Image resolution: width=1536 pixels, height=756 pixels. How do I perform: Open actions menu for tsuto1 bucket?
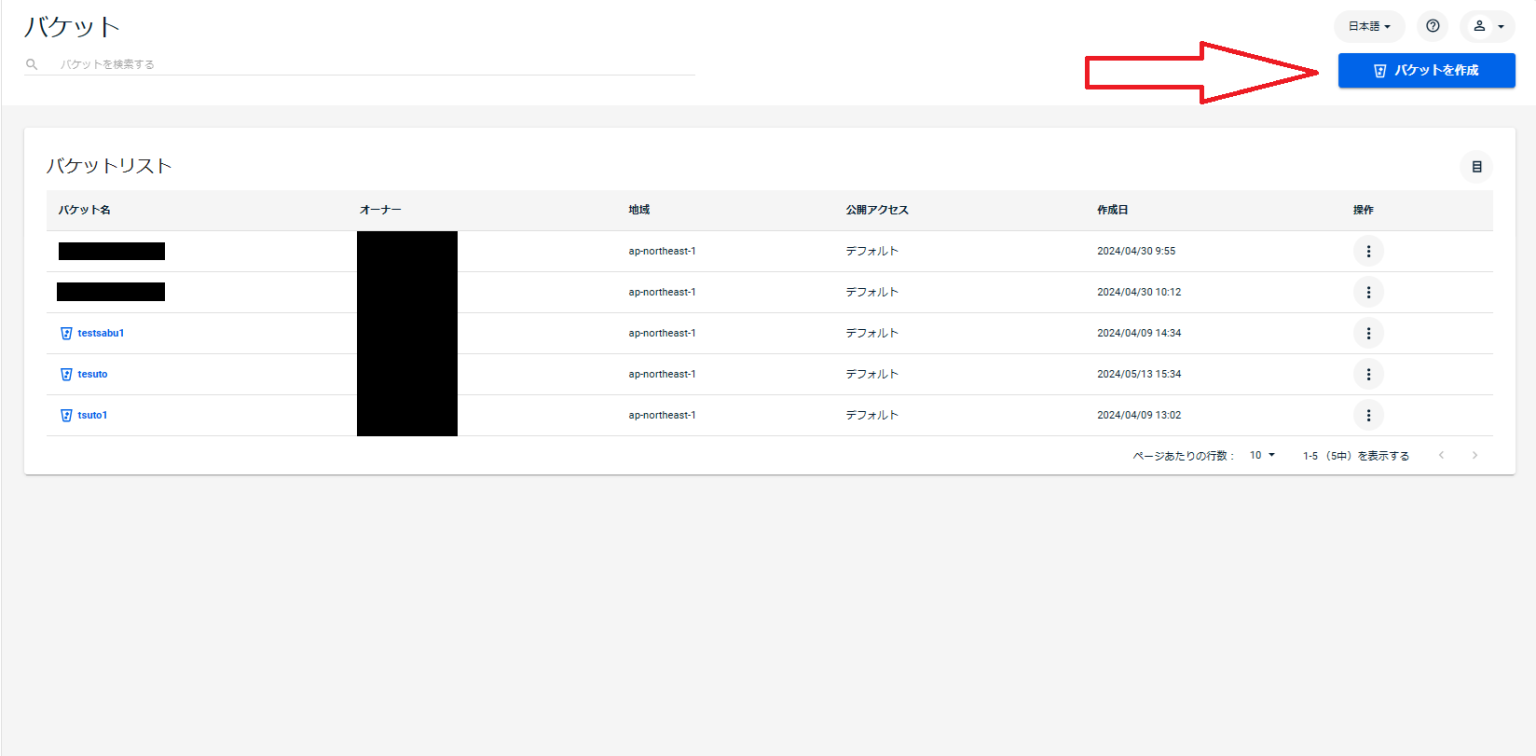click(x=1368, y=415)
